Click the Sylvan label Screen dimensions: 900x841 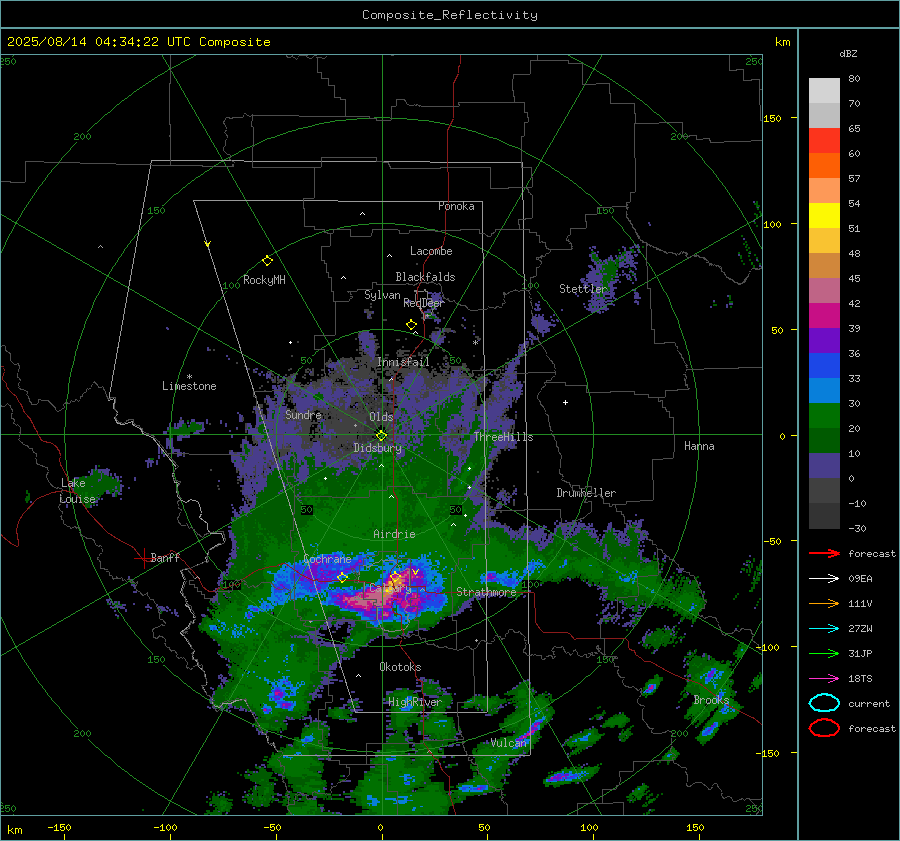pyautogui.click(x=382, y=295)
